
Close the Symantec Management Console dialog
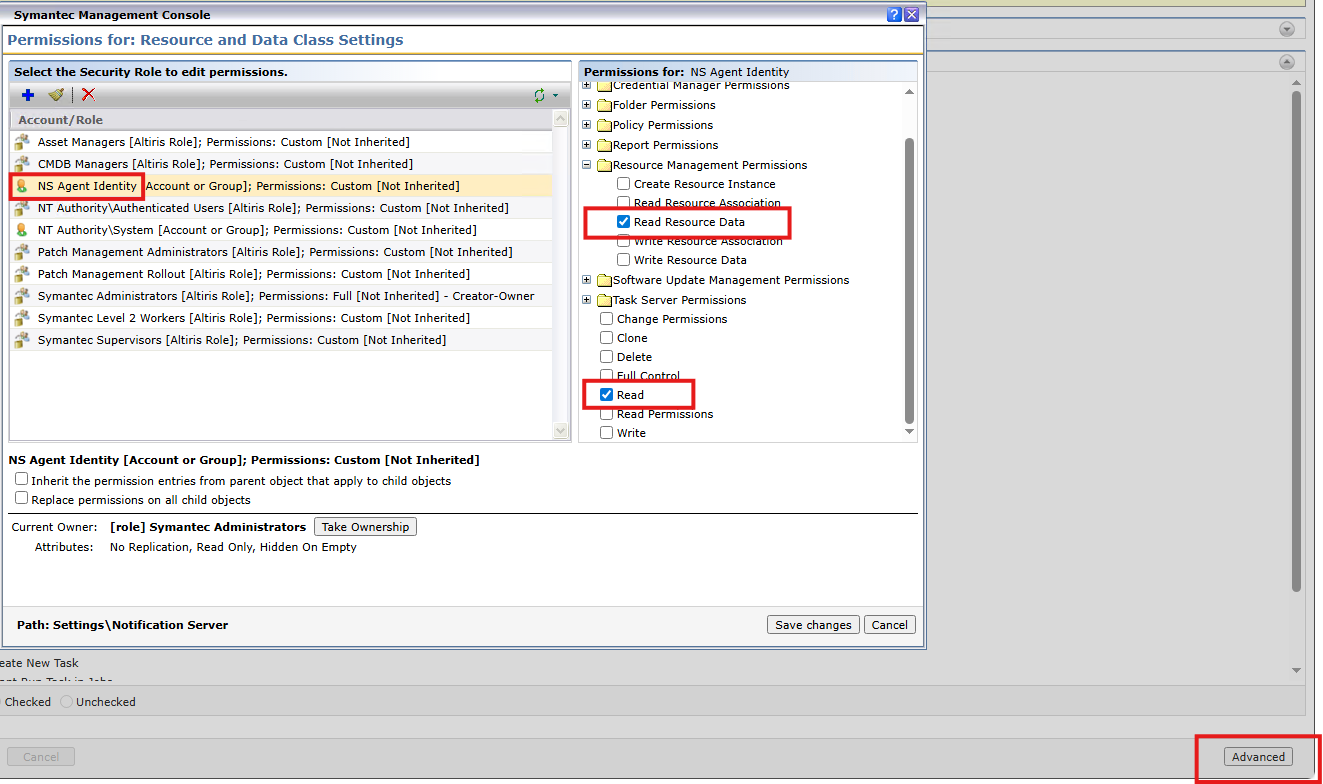point(912,15)
